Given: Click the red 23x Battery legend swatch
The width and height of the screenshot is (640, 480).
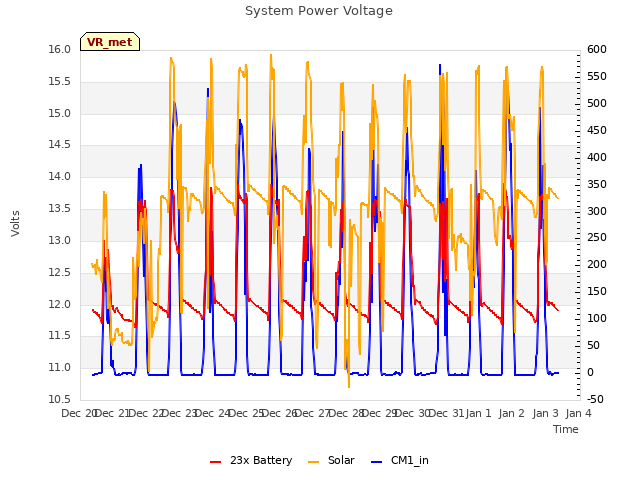Looking at the screenshot, I should point(216,462).
